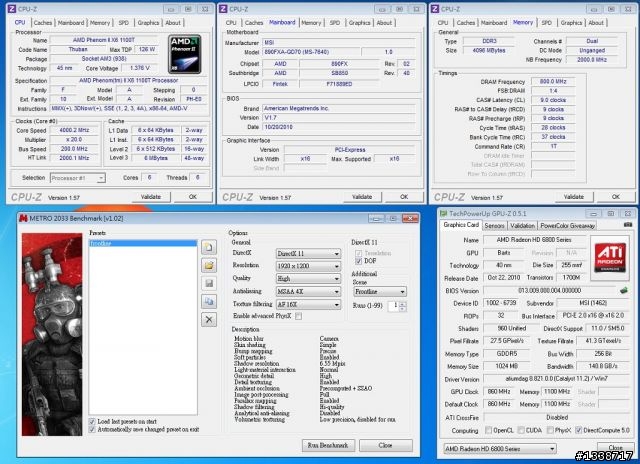The height and width of the screenshot is (464, 640).
Task: Toggle the DOF checkbox
Action: pyautogui.click(x=358, y=261)
